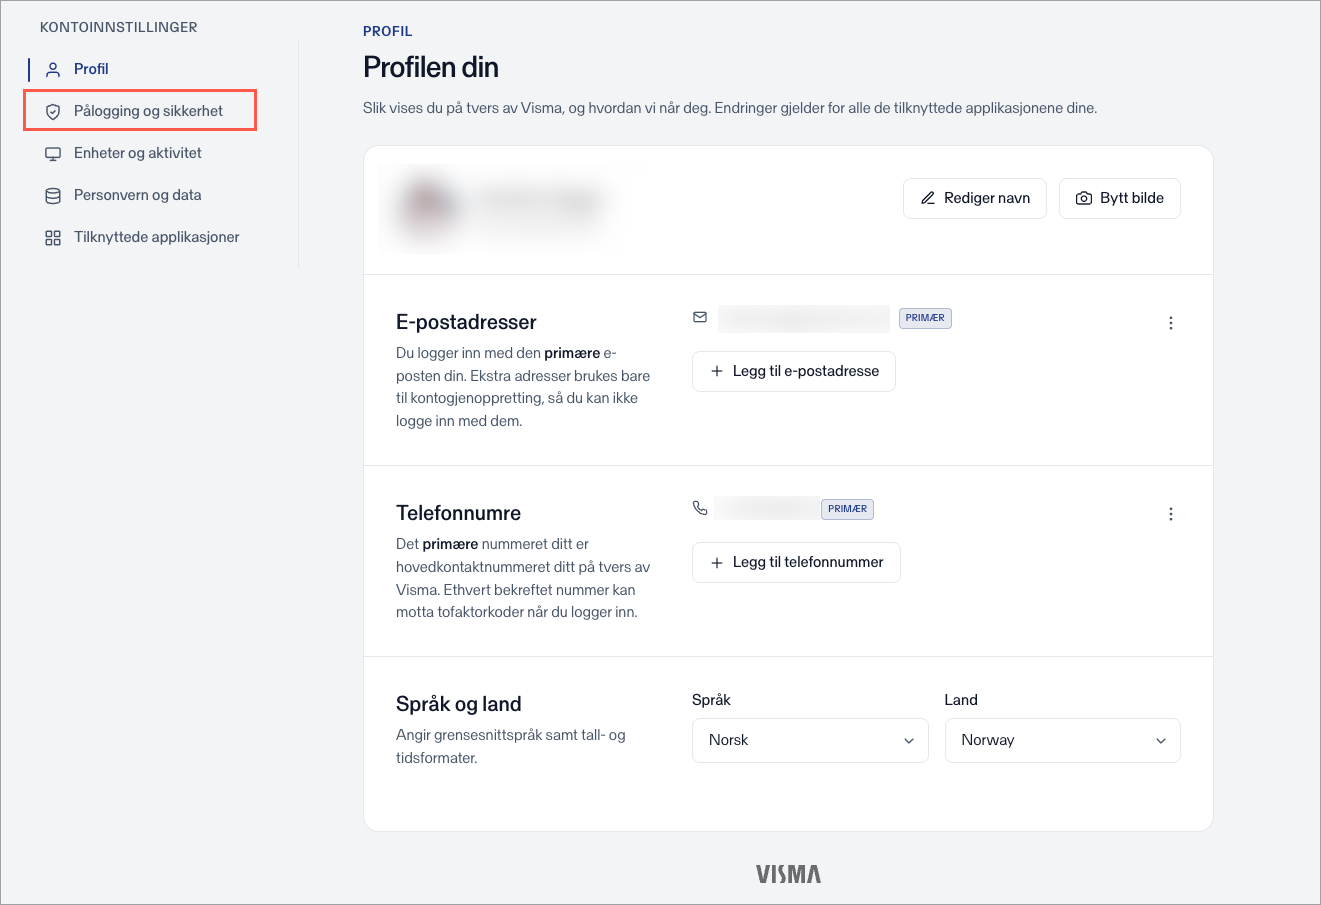Screen dimensions: 1321x905
Task: Expand the Land dropdown showing Norway
Action: tap(1062, 740)
